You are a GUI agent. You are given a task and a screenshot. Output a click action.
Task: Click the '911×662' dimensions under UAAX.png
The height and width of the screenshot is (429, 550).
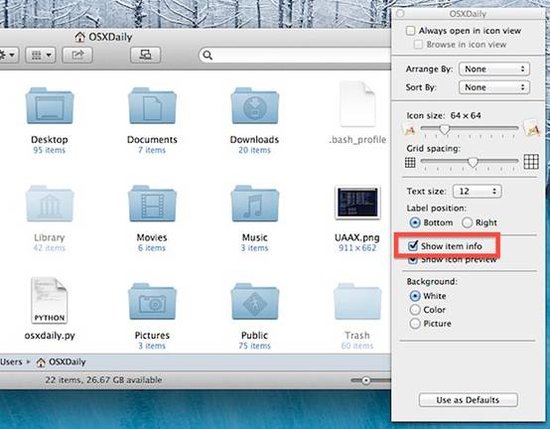coord(357,248)
